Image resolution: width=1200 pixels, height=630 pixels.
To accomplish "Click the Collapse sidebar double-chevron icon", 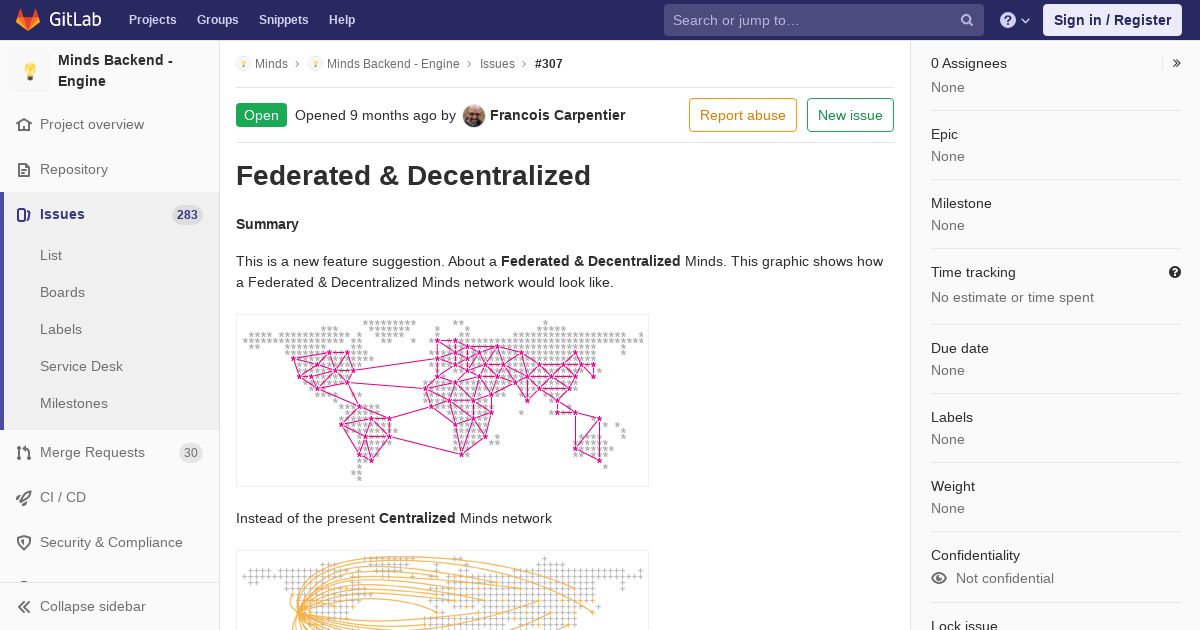I will (24, 607).
